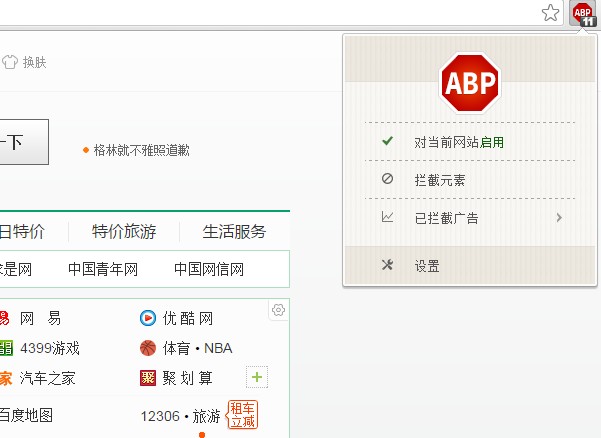
Task: Click the 4399 green logo icon
Action: pyautogui.click(x=6, y=348)
